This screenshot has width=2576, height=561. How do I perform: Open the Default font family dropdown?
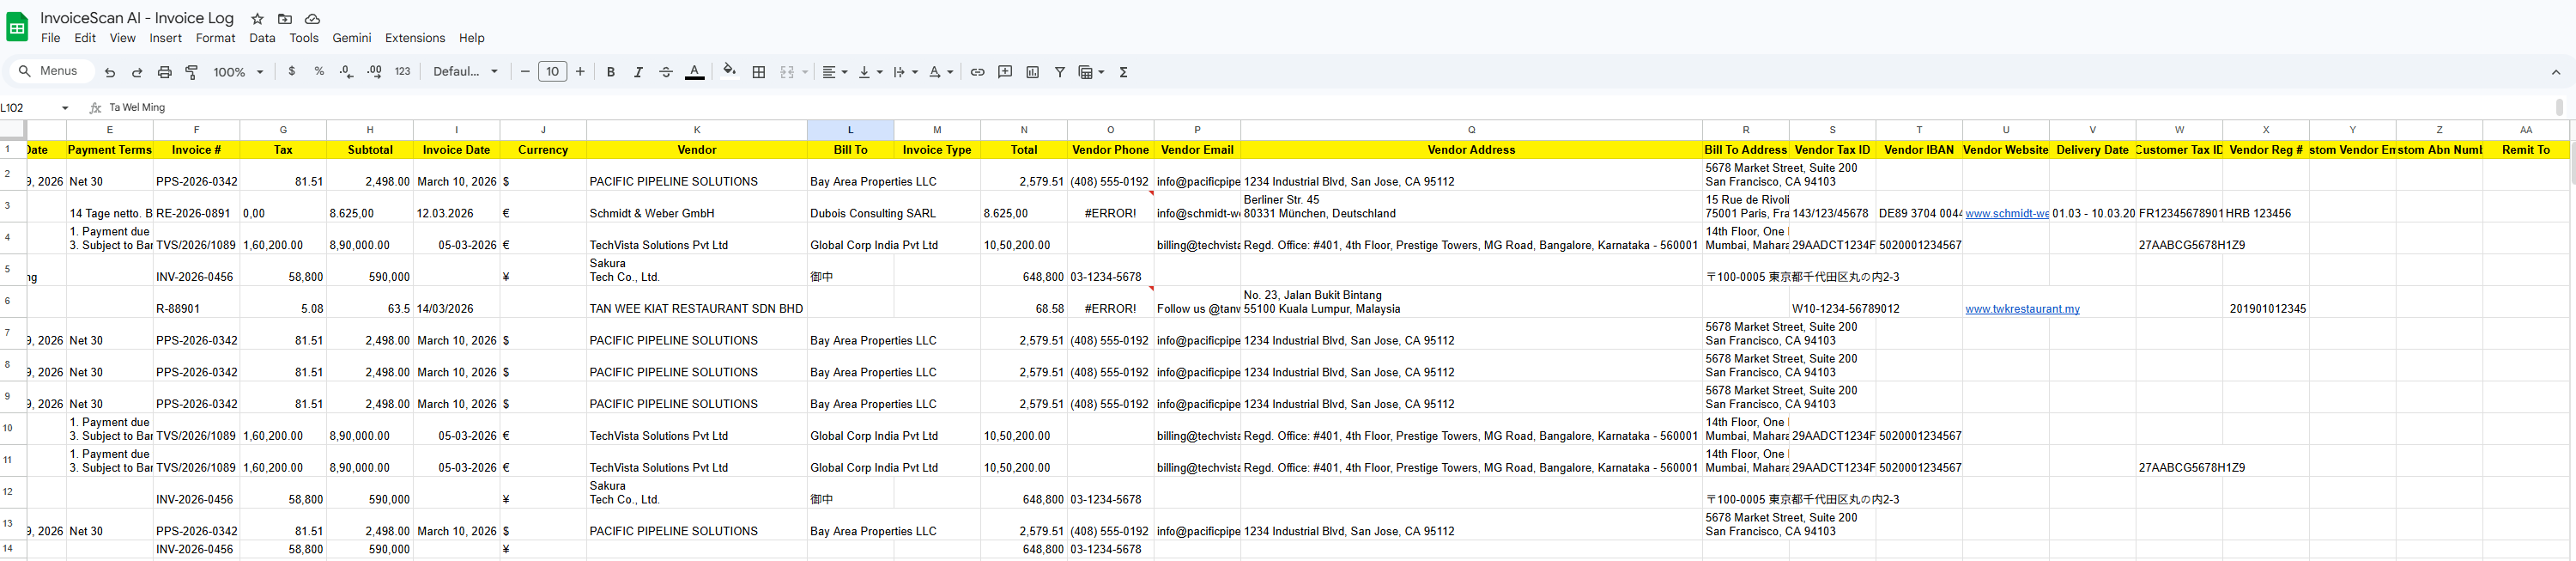point(465,72)
